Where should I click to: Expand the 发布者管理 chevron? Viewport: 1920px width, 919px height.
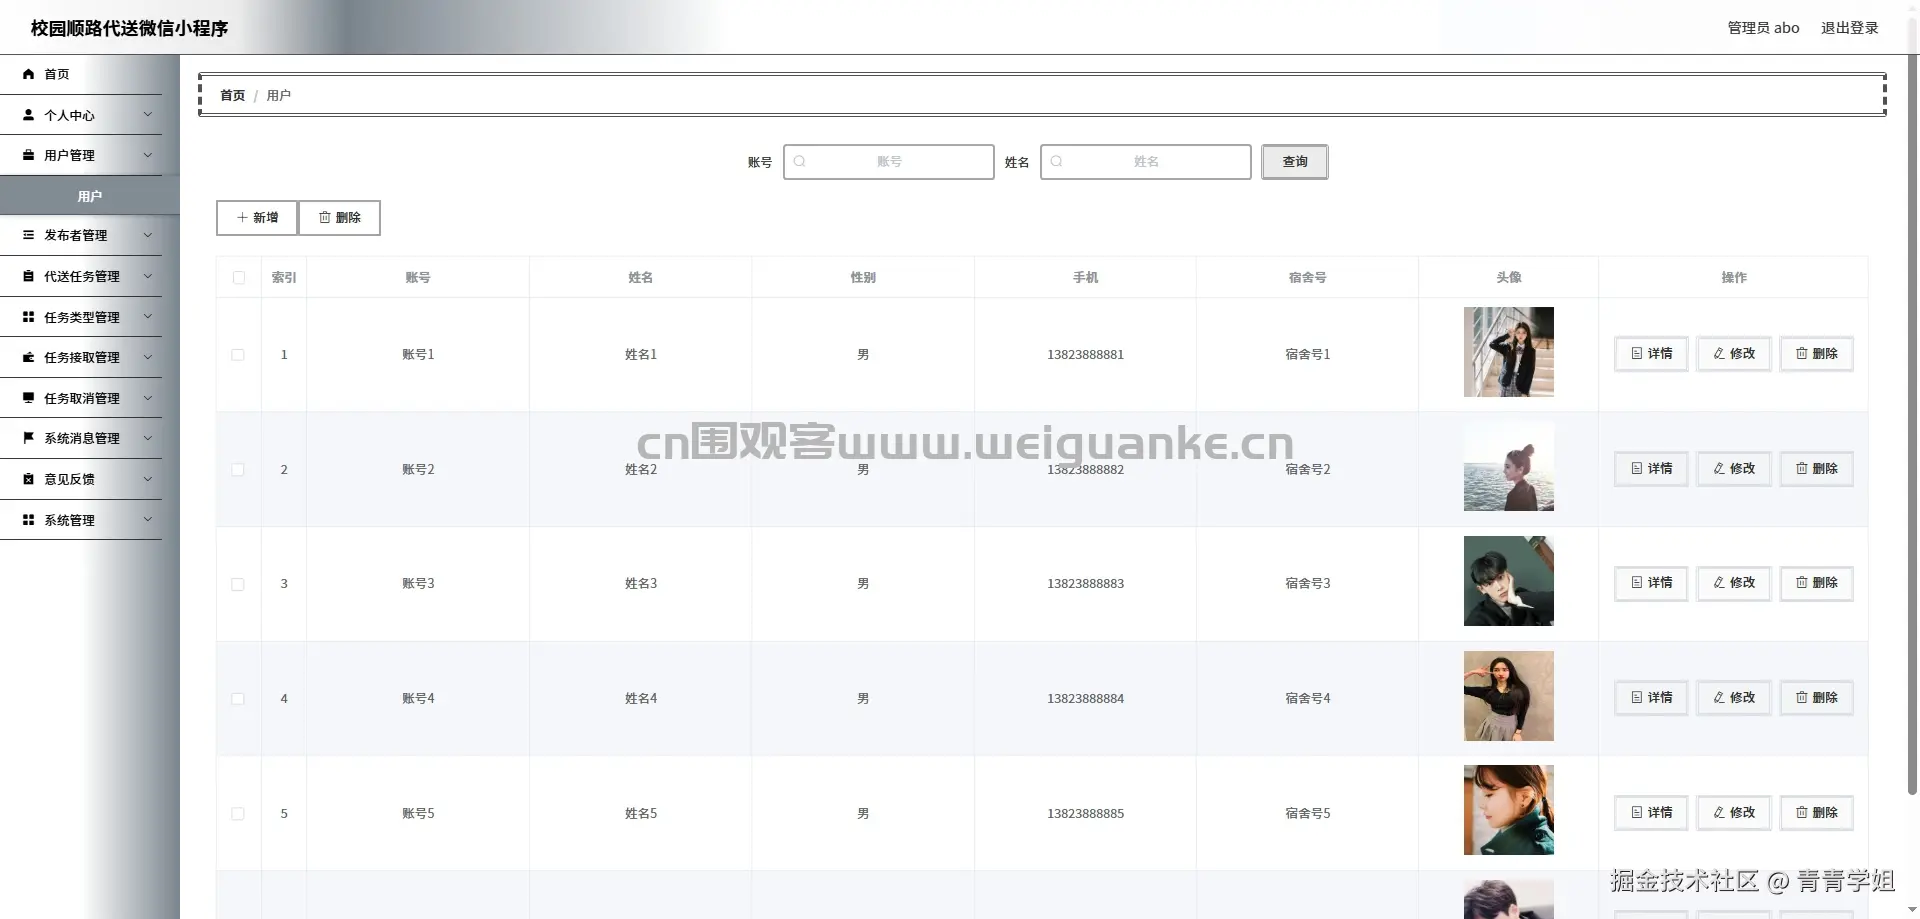[x=148, y=235]
